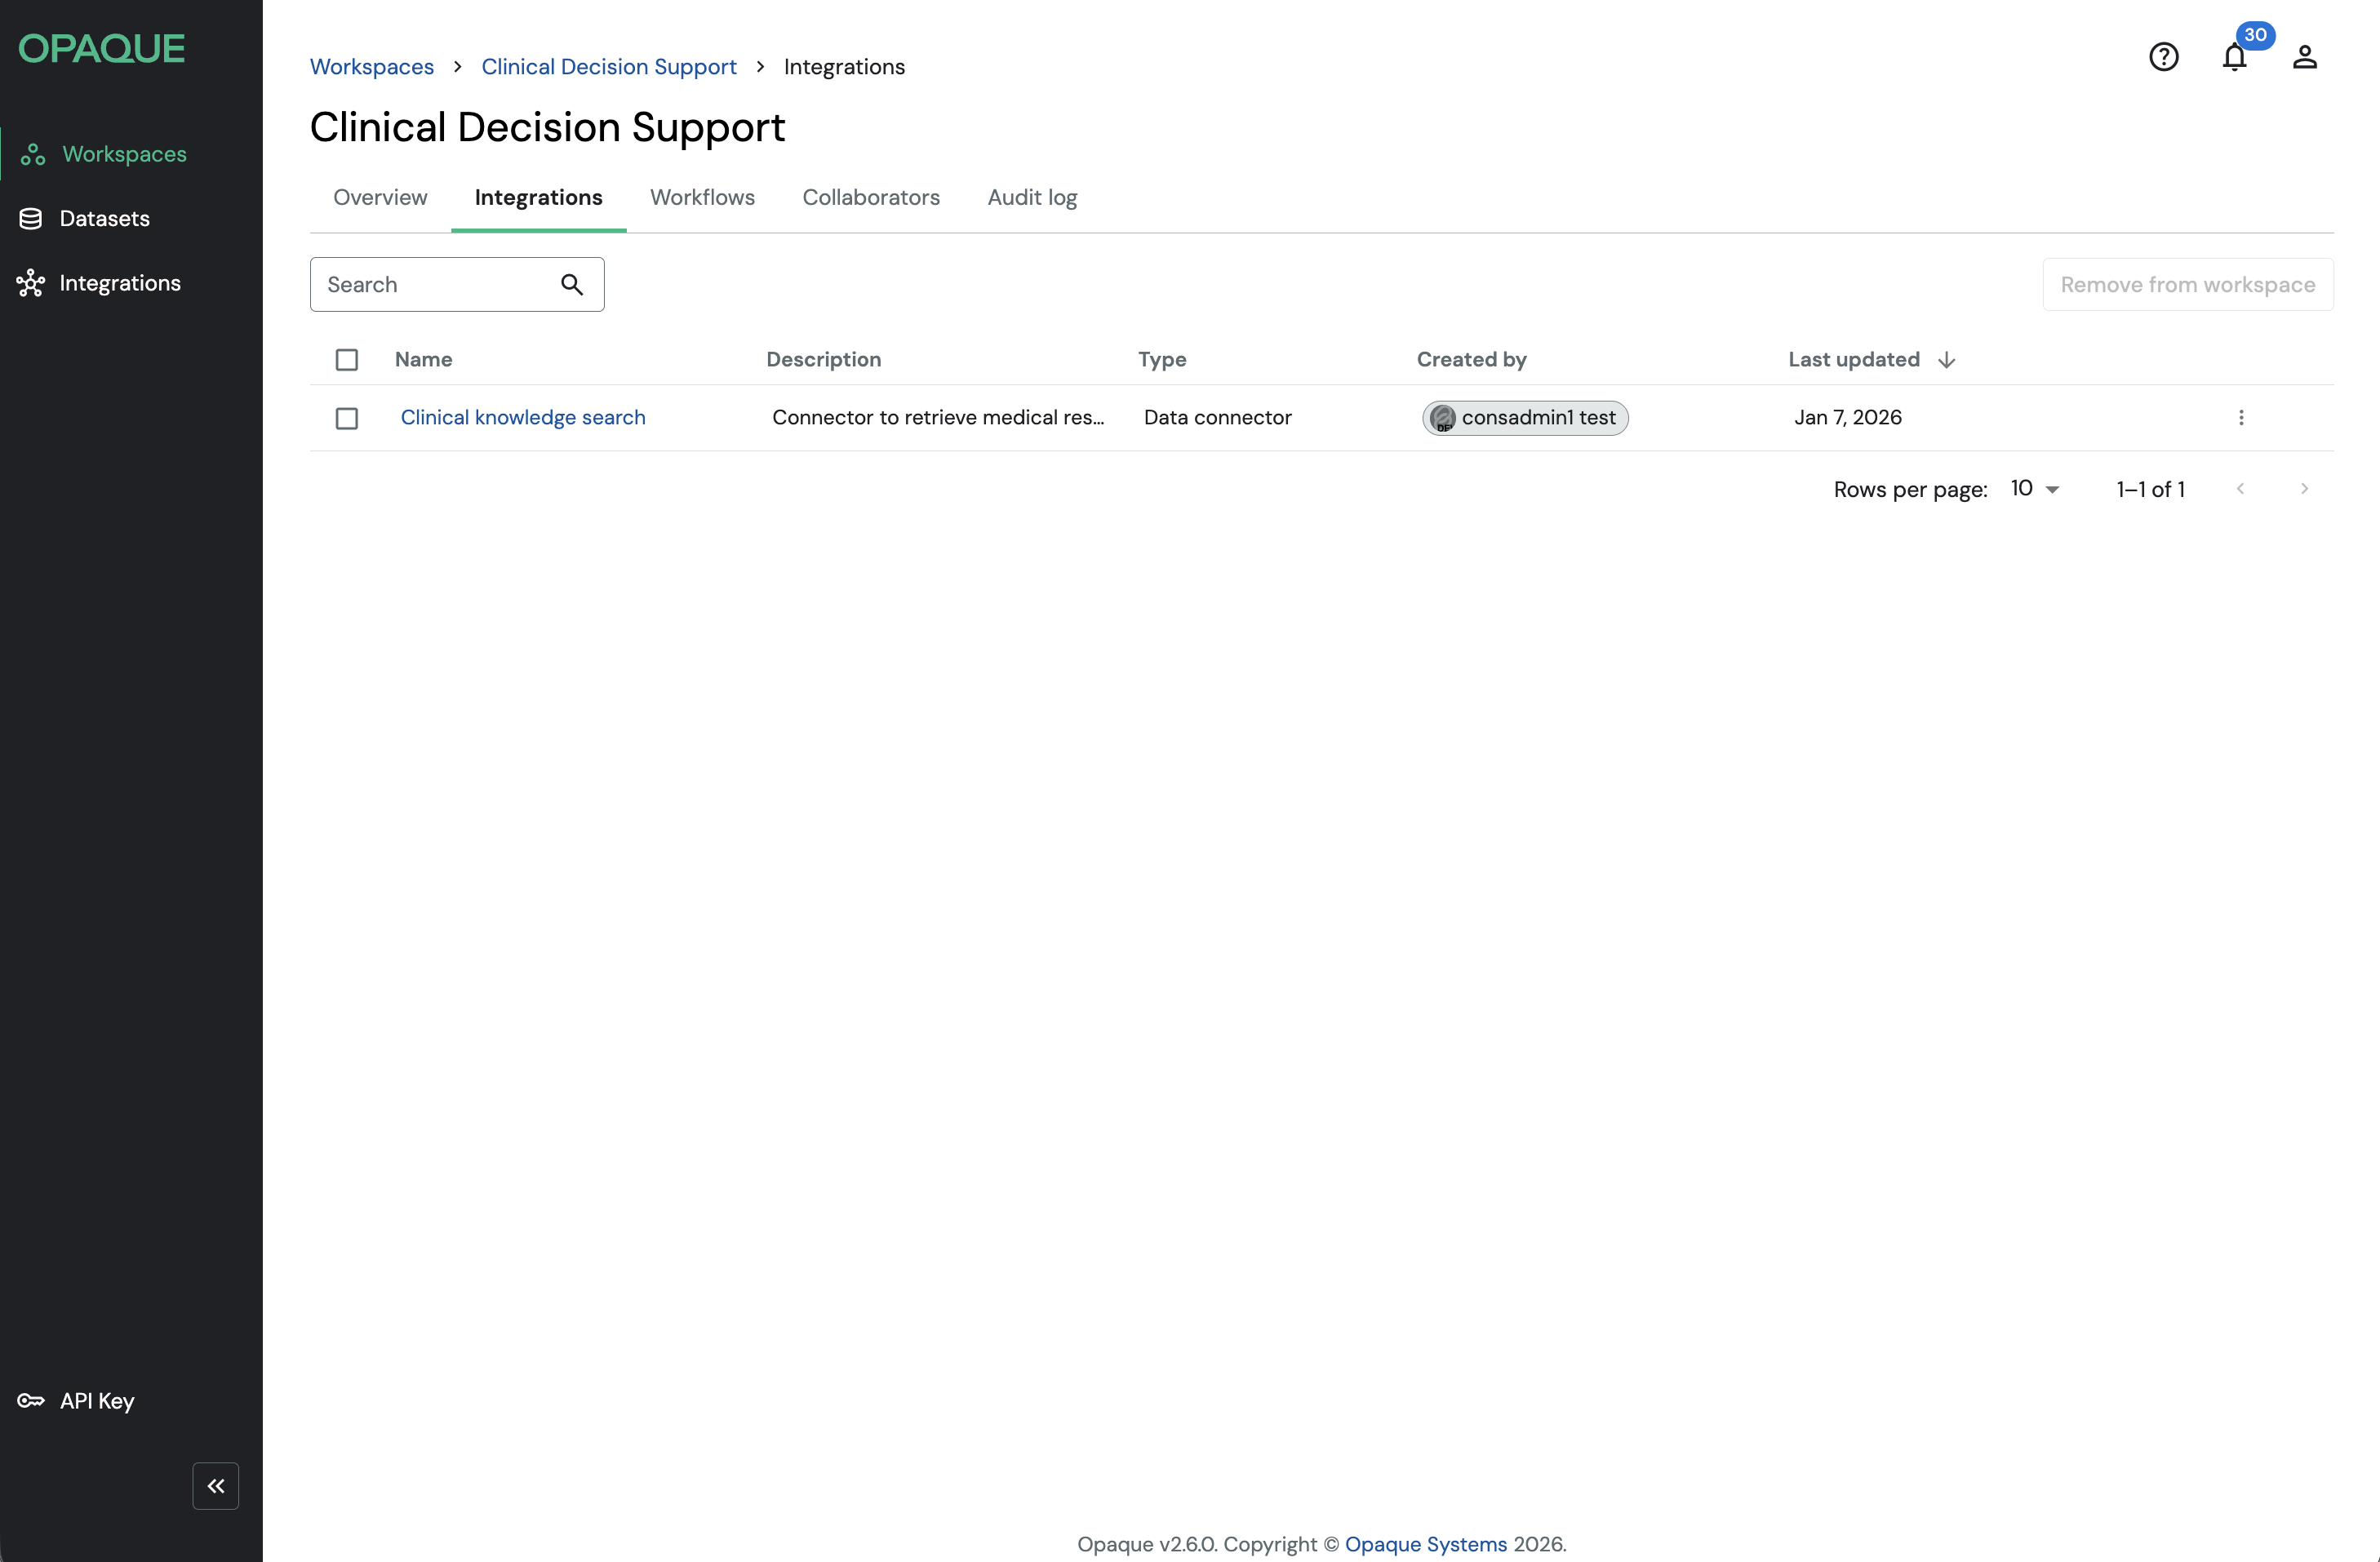This screenshot has height=1562, width=2380.
Task: Check the Clinical knowledge search row checkbox
Action: click(347, 418)
